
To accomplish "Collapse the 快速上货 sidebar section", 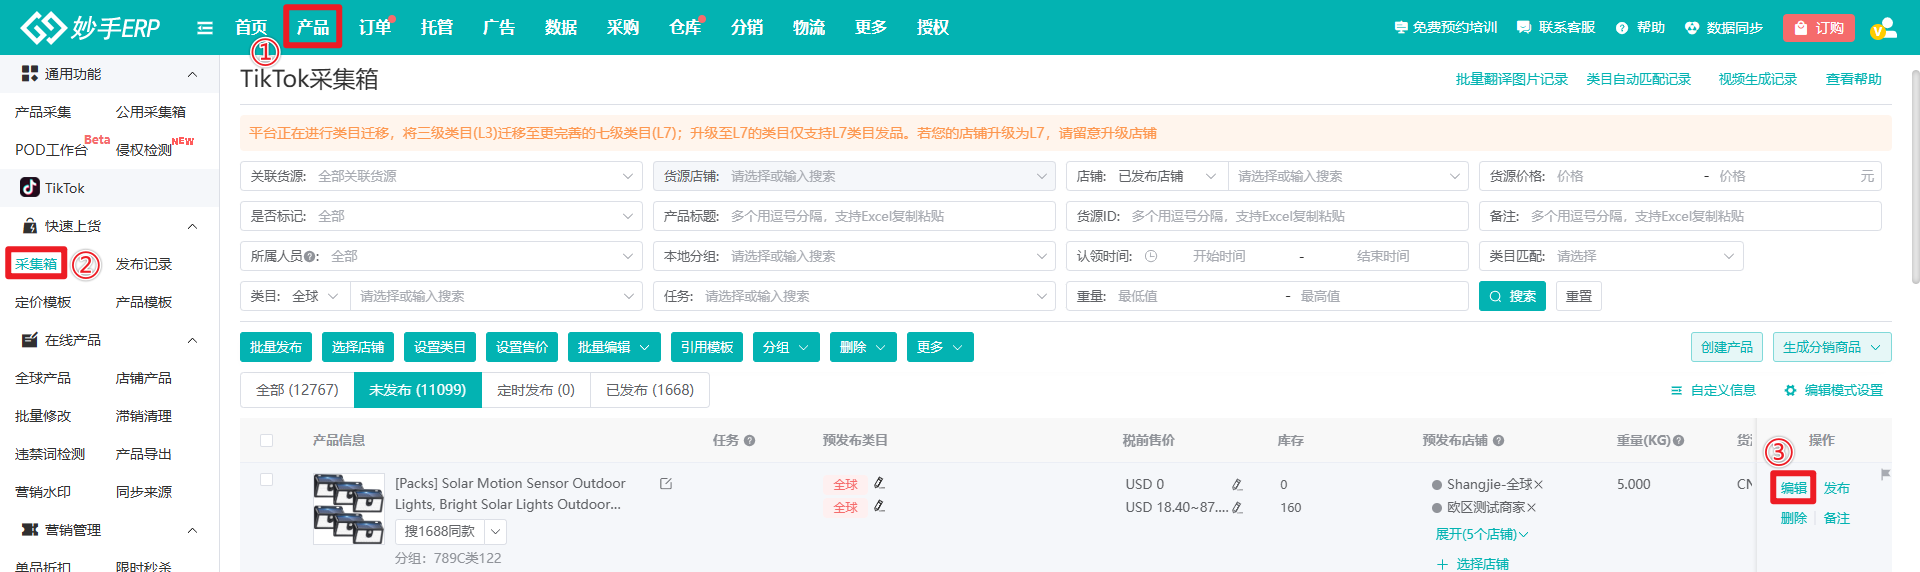I will 192,226.
